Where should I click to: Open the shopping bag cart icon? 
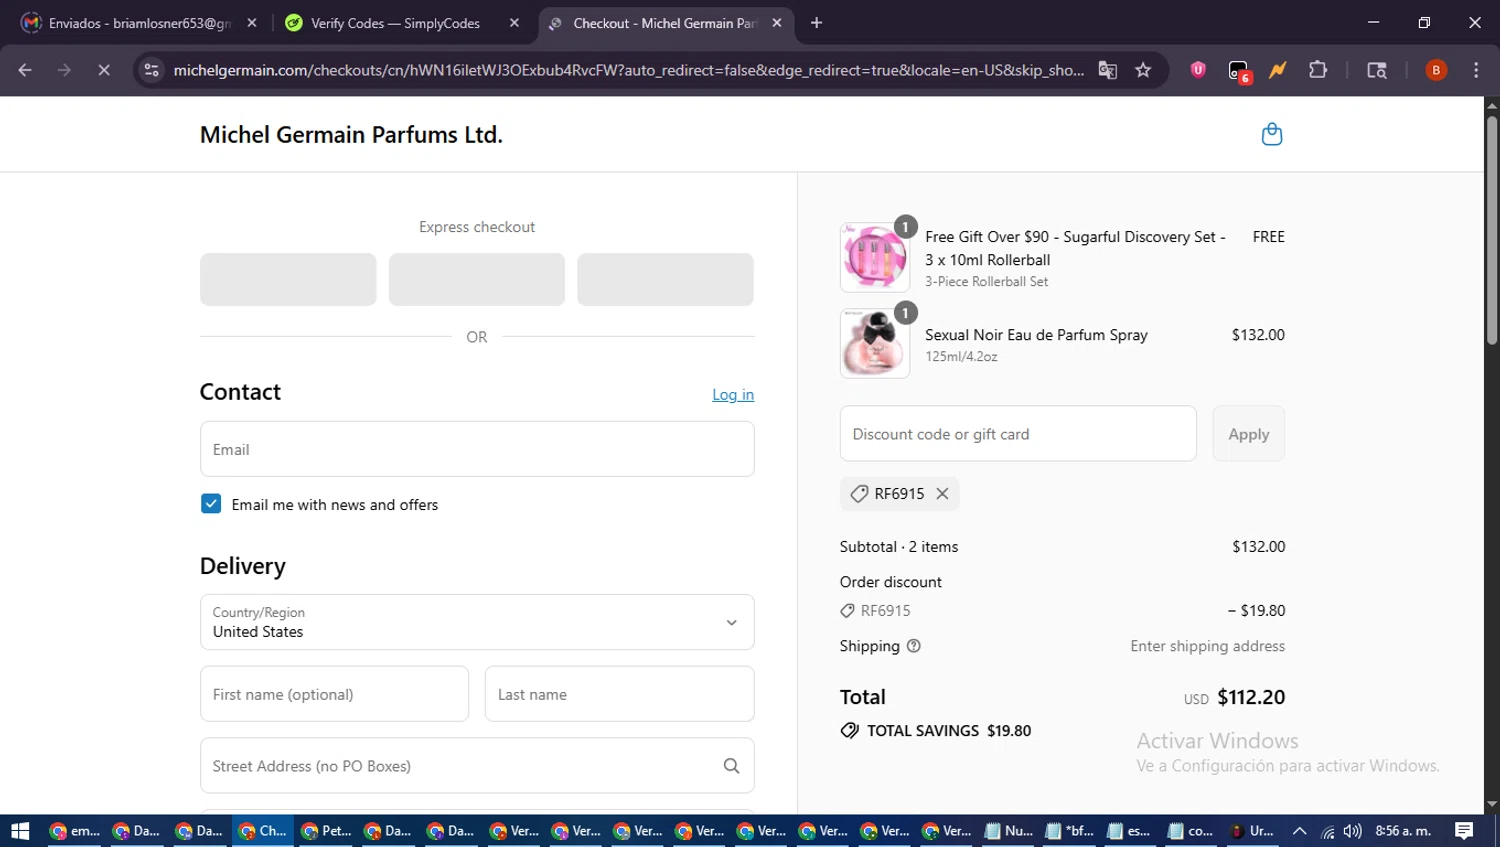[x=1271, y=134]
